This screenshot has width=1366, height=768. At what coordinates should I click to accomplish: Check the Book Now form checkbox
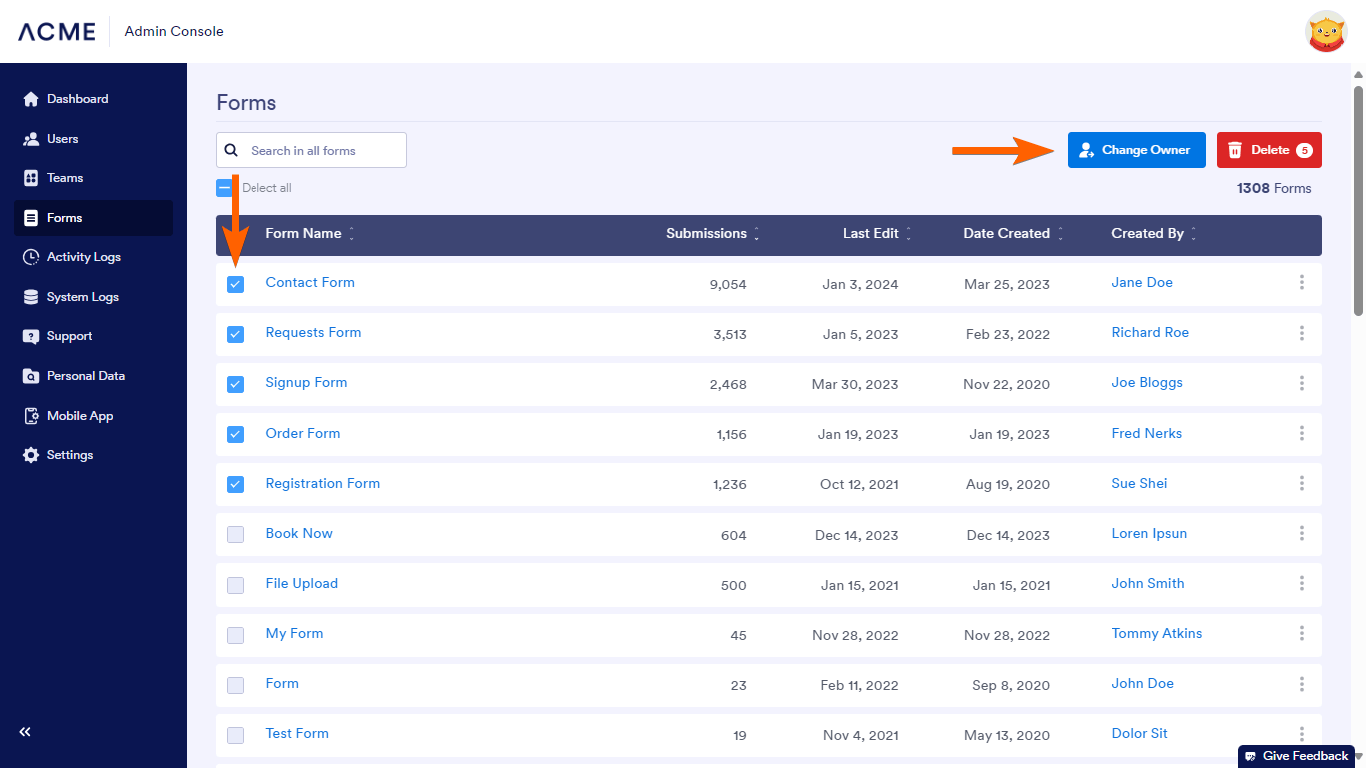235,534
